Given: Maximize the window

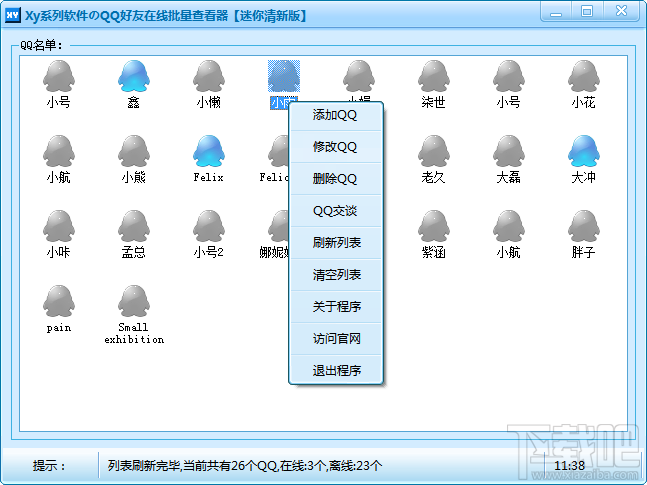Looking at the screenshot, I should 586,12.
